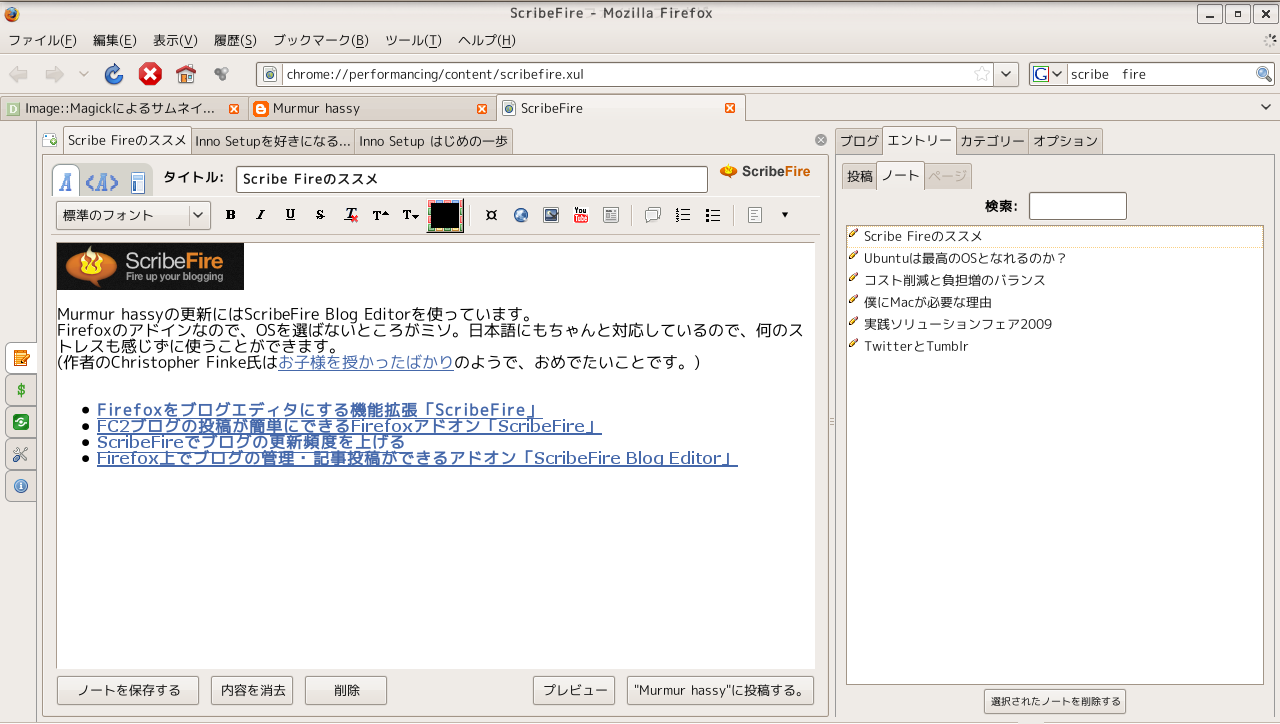
Task: Select the Inno Setup はじめの一歩 editor tab
Action: (x=434, y=141)
